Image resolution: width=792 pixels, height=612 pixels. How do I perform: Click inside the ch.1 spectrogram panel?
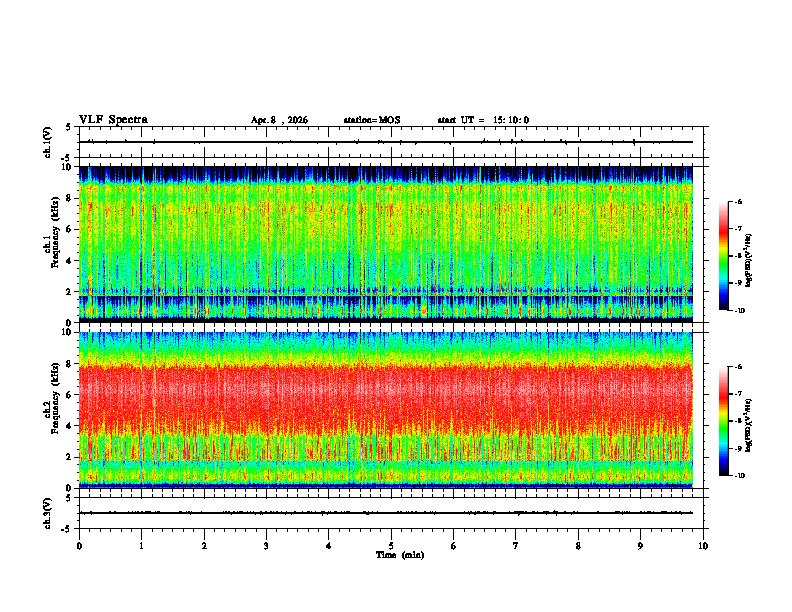386,244
